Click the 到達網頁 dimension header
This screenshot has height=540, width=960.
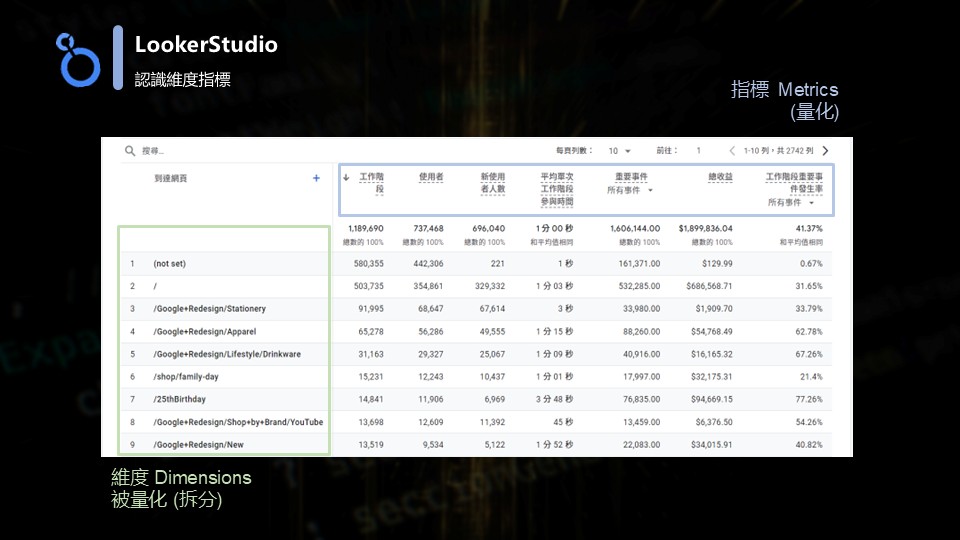point(170,178)
